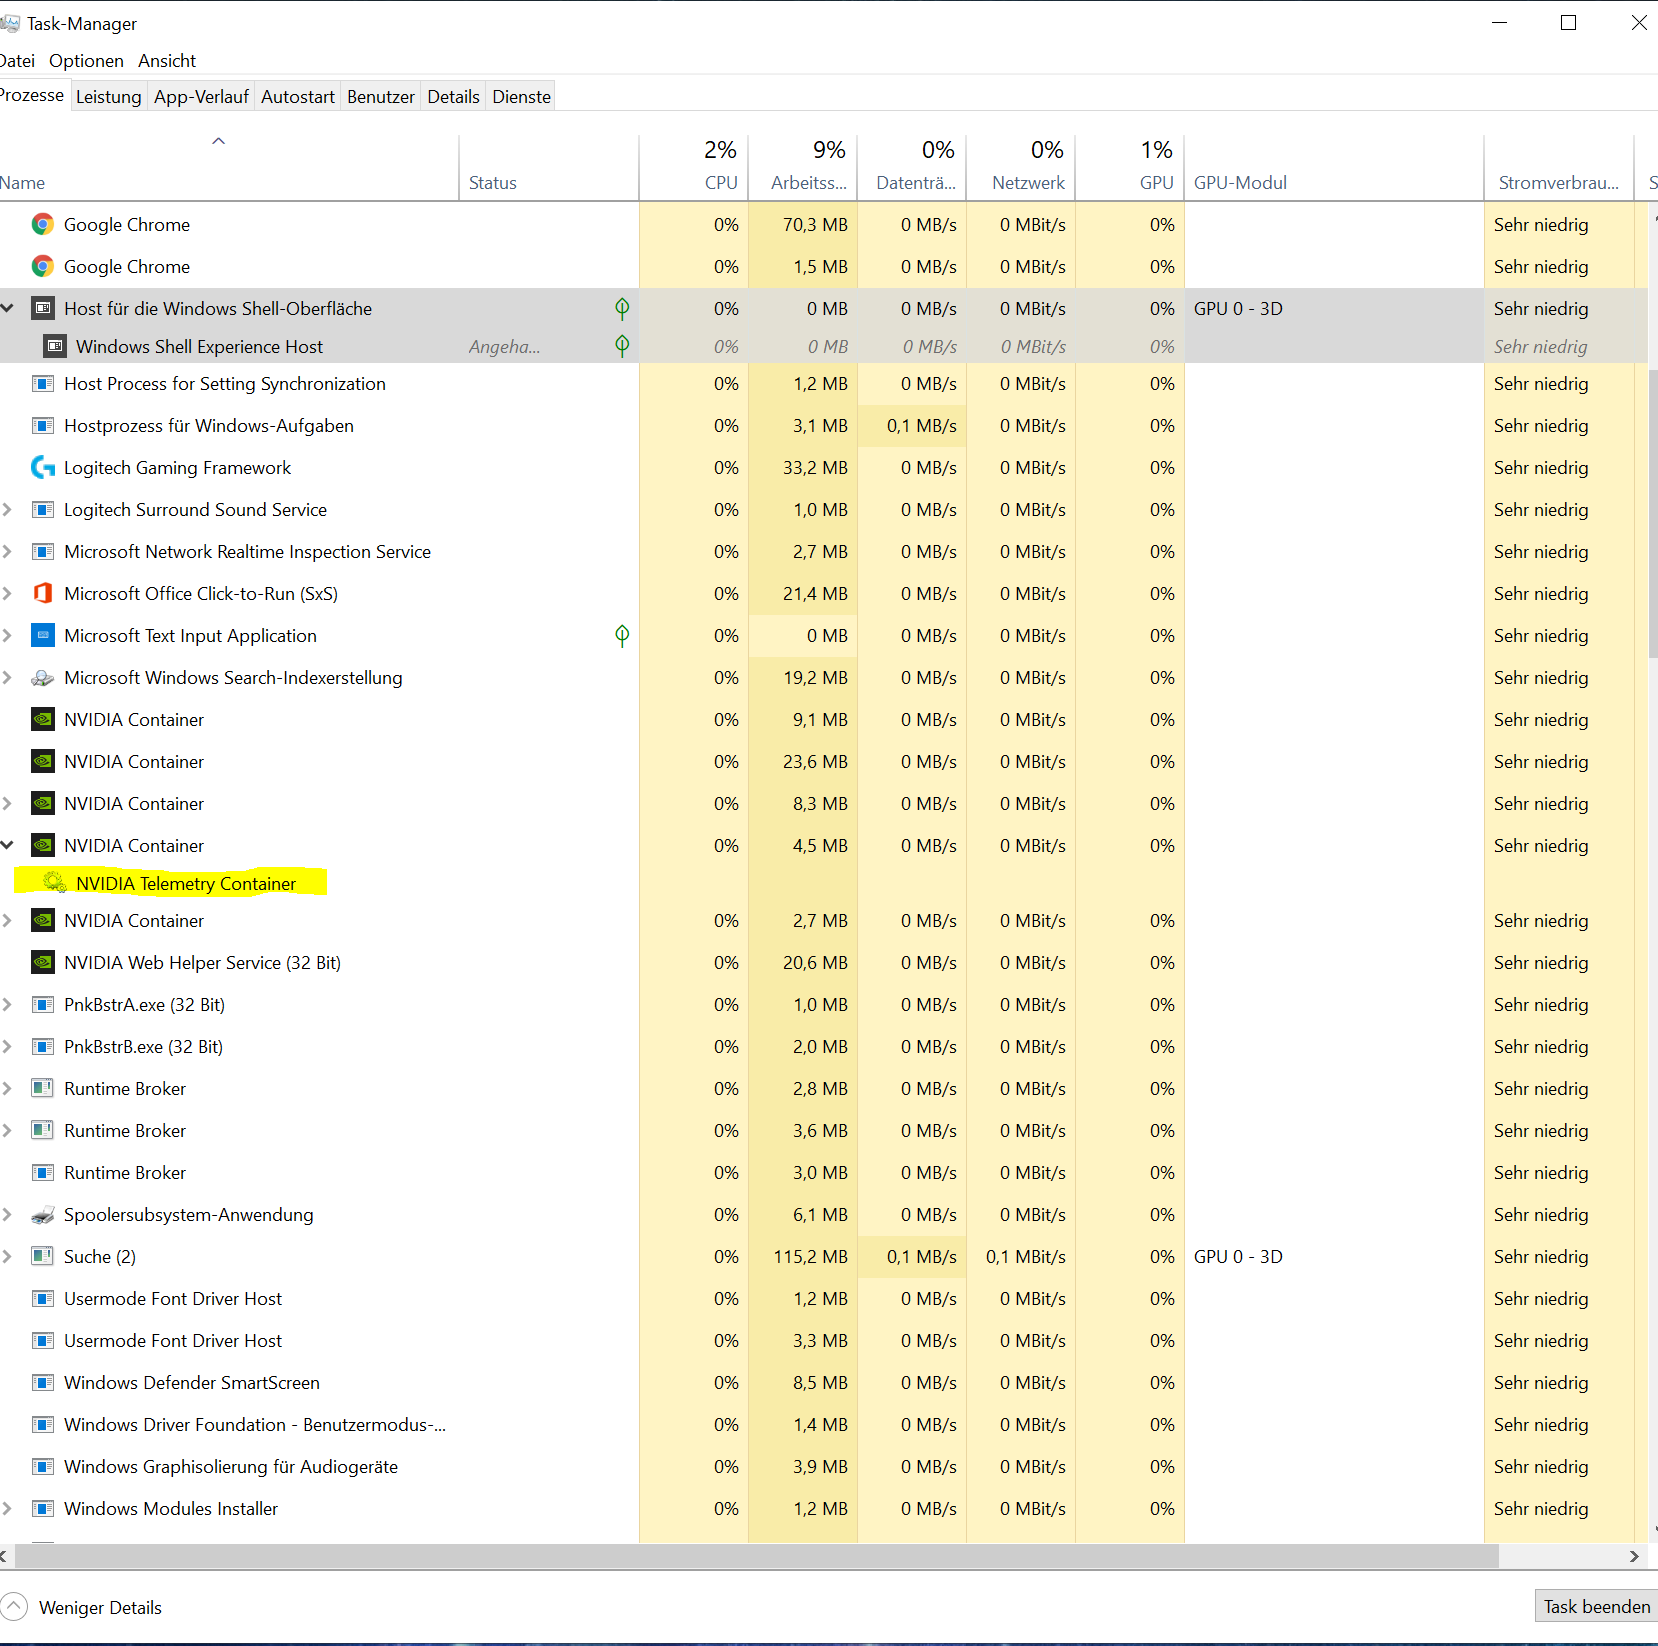This screenshot has height=1646, width=1658.
Task: Sort by the GPU-Modul column header
Action: 1334,167
